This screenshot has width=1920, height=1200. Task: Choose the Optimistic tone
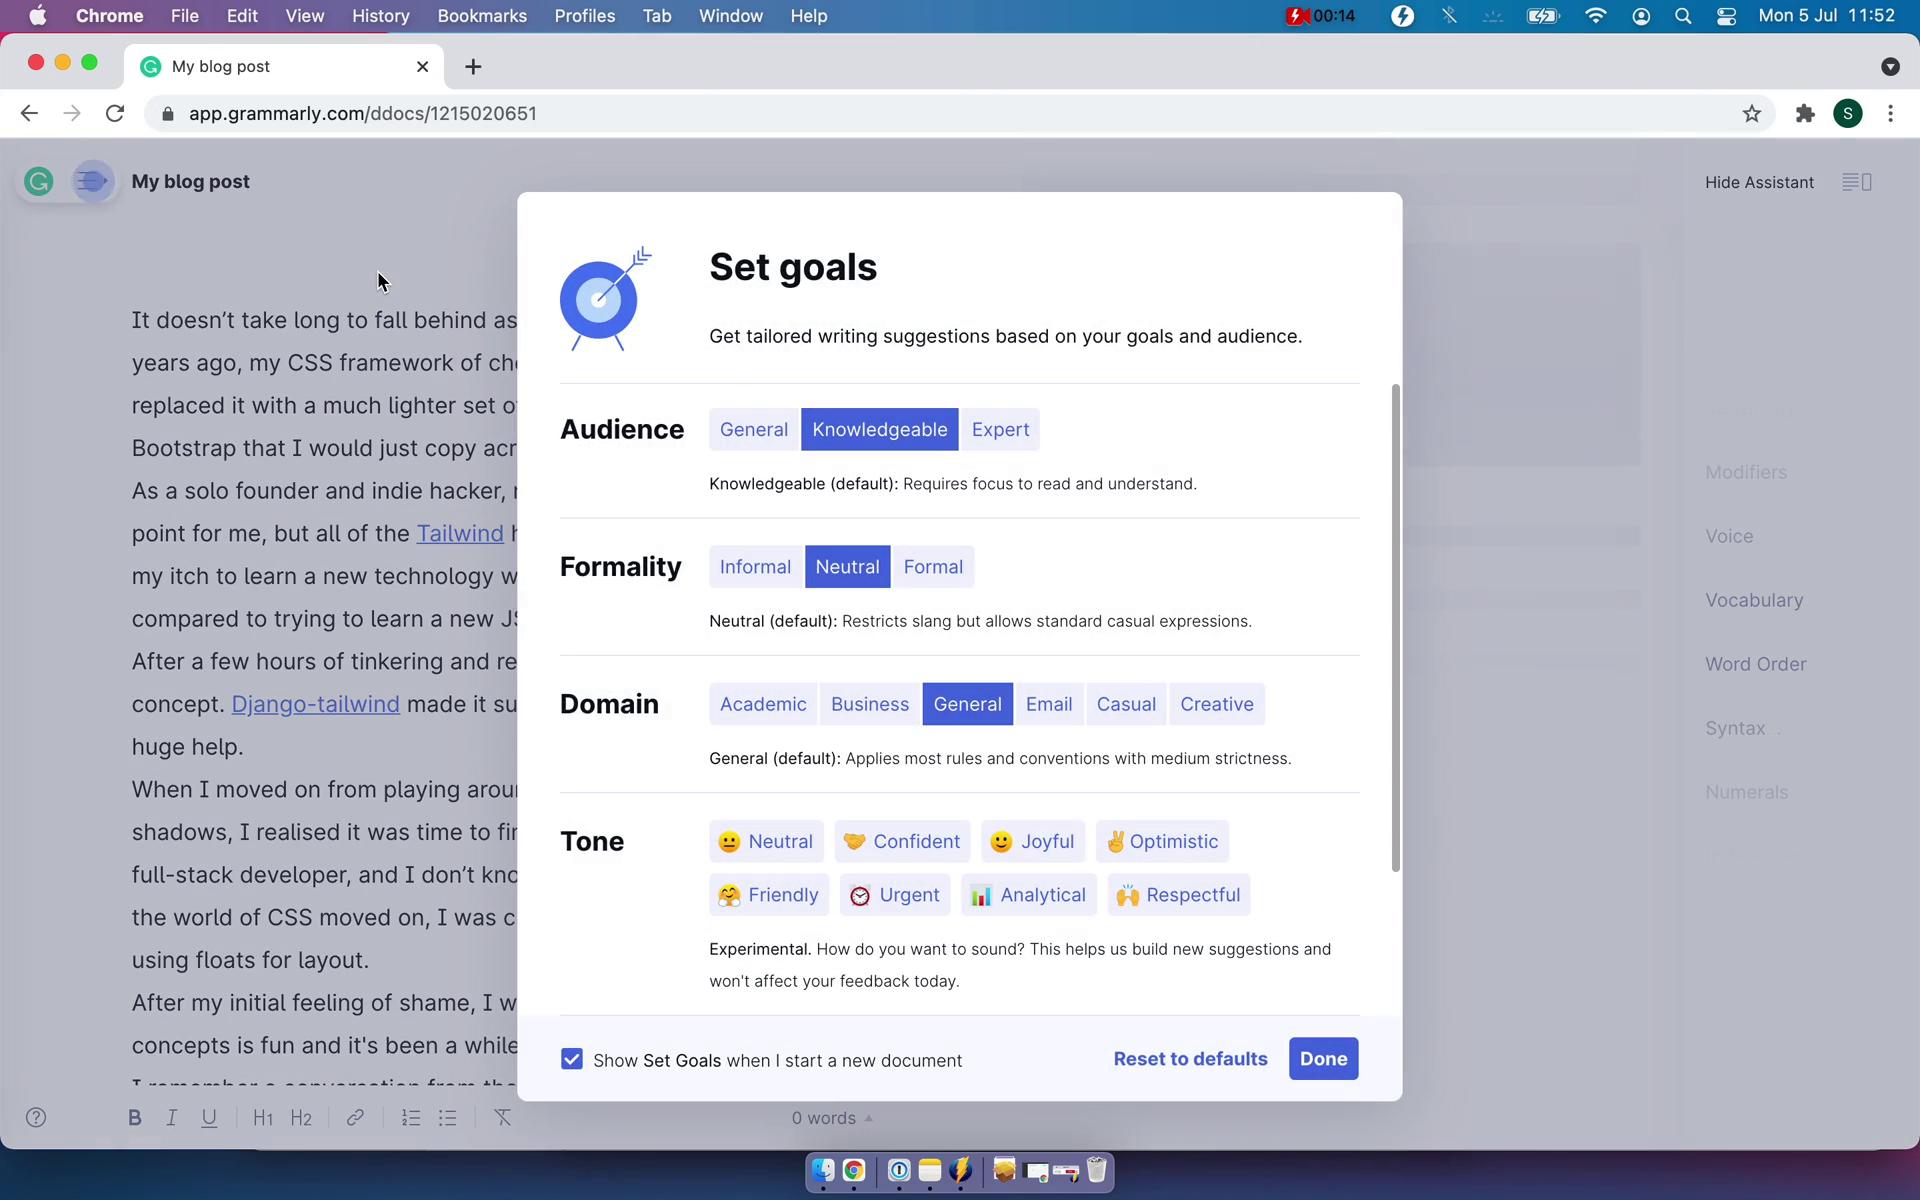tap(1162, 842)
